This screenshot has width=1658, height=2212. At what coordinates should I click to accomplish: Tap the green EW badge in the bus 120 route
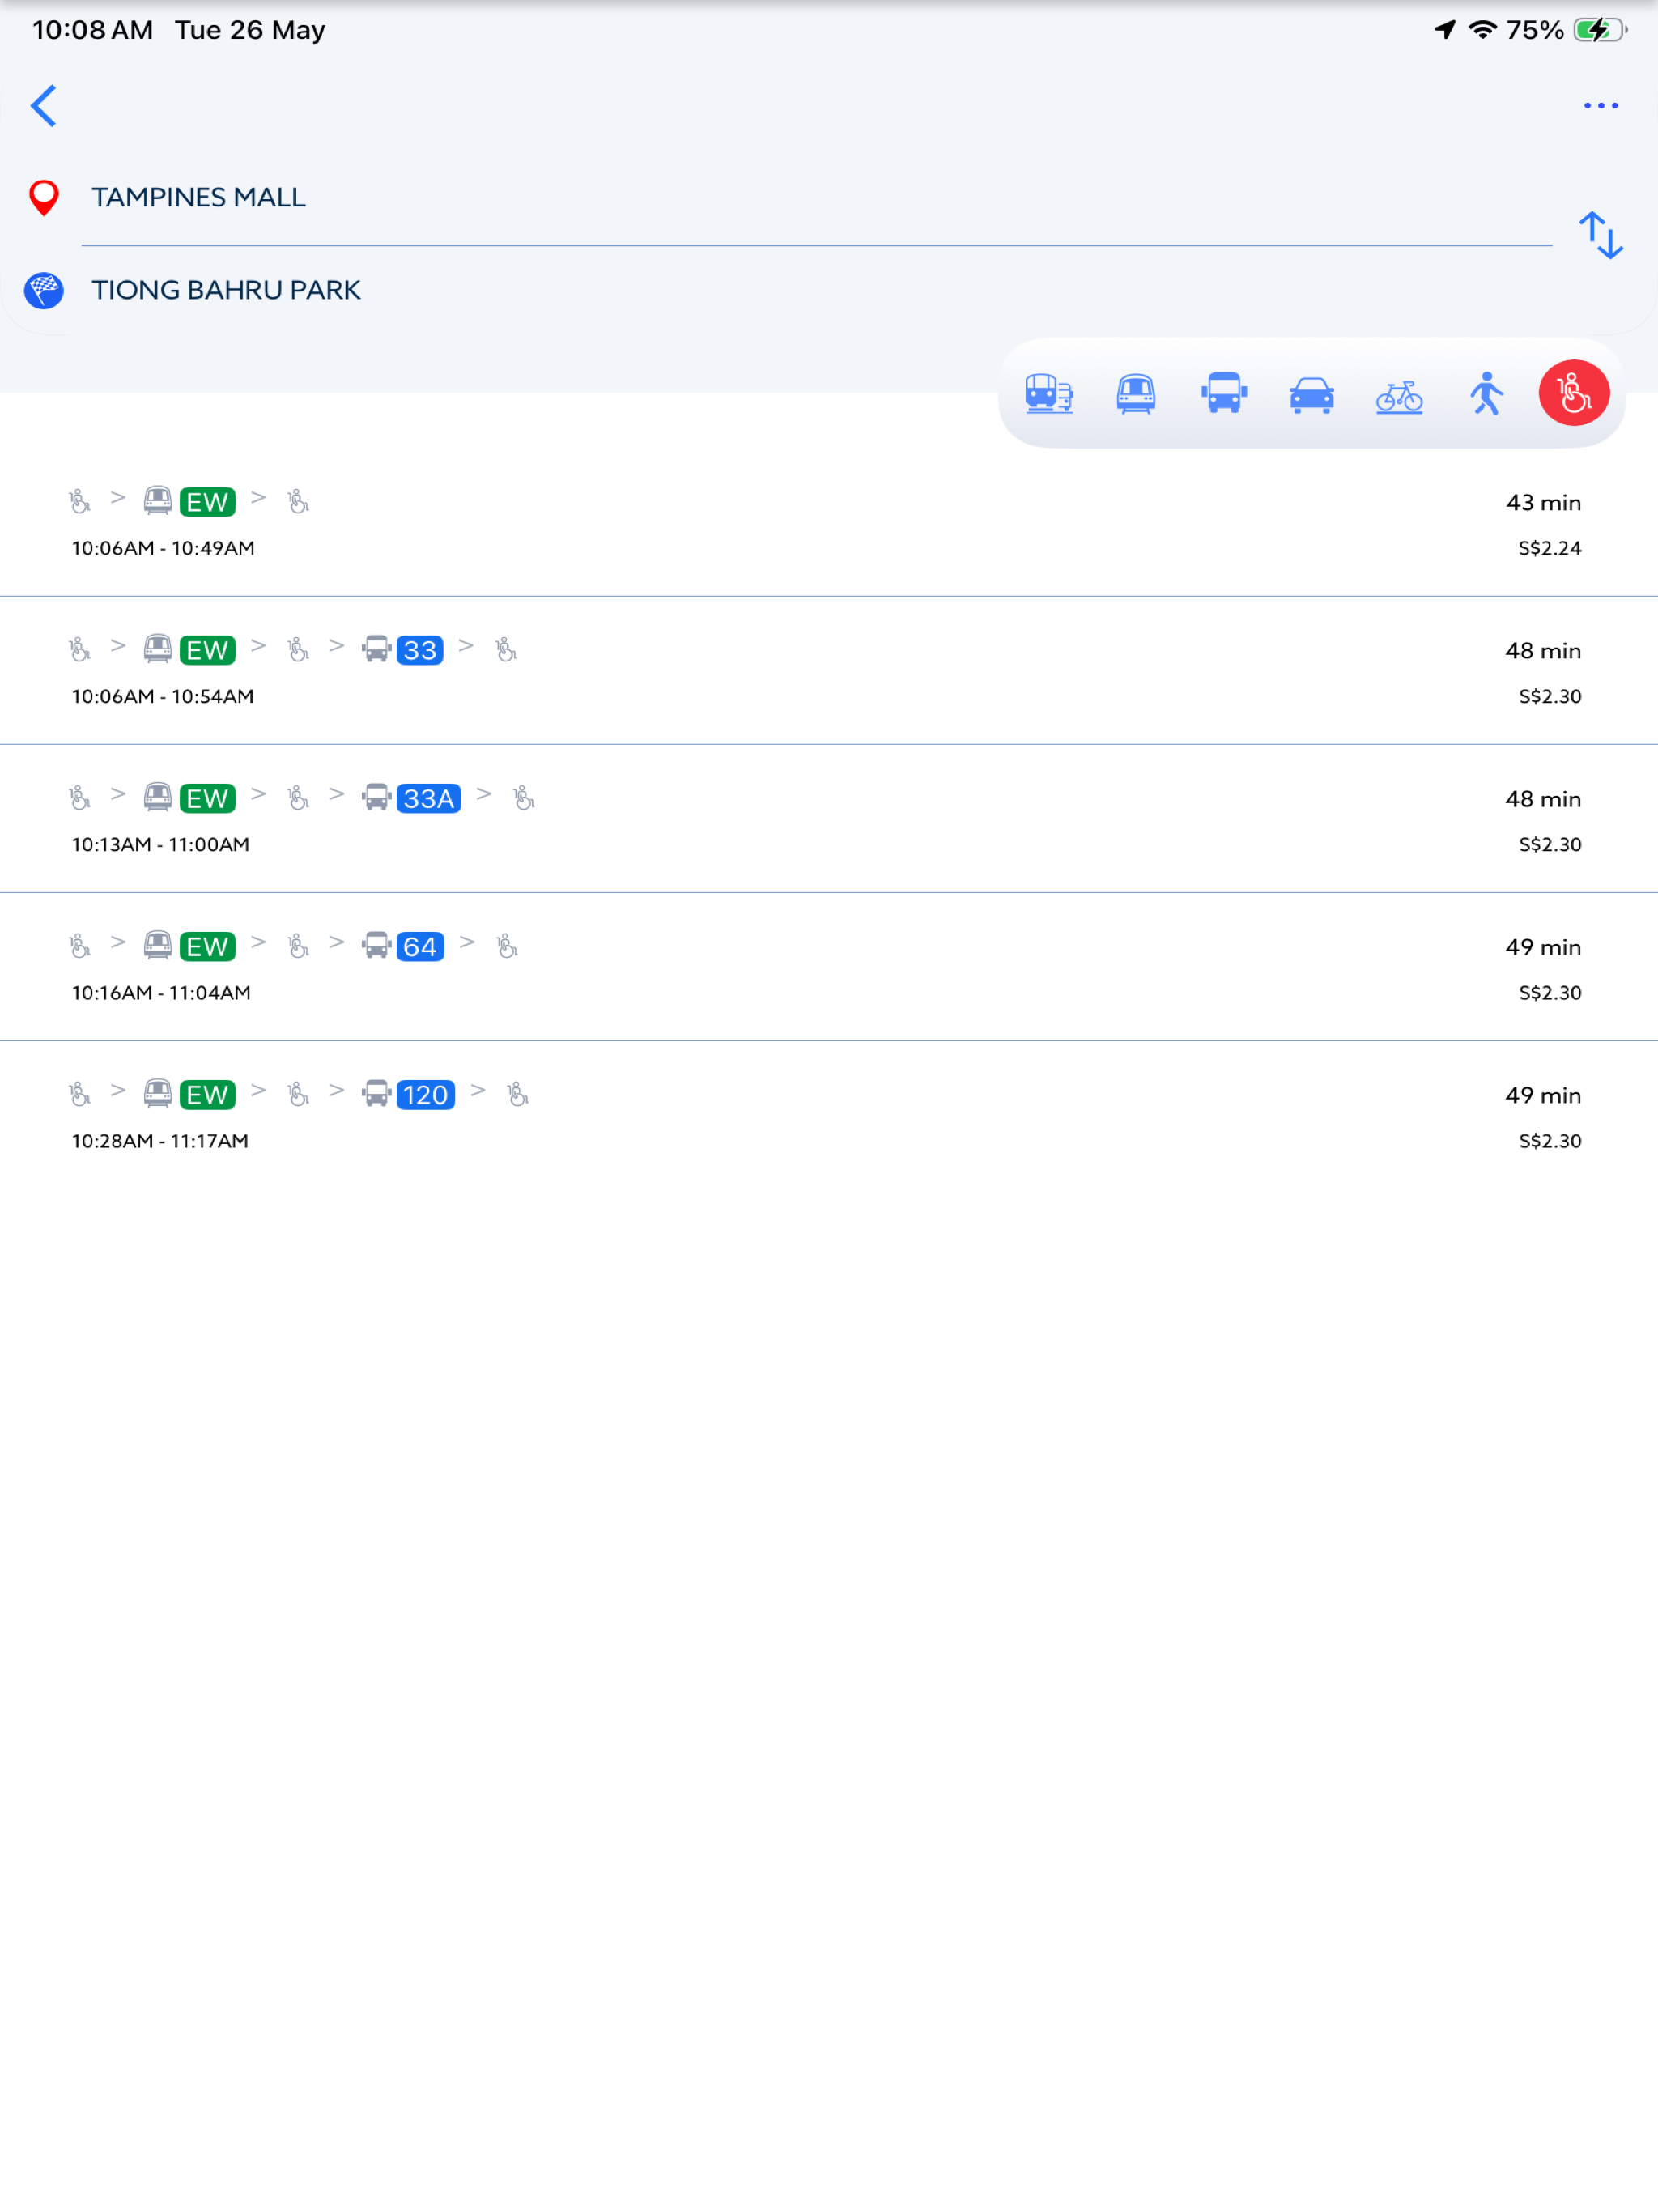[208, 1094]
